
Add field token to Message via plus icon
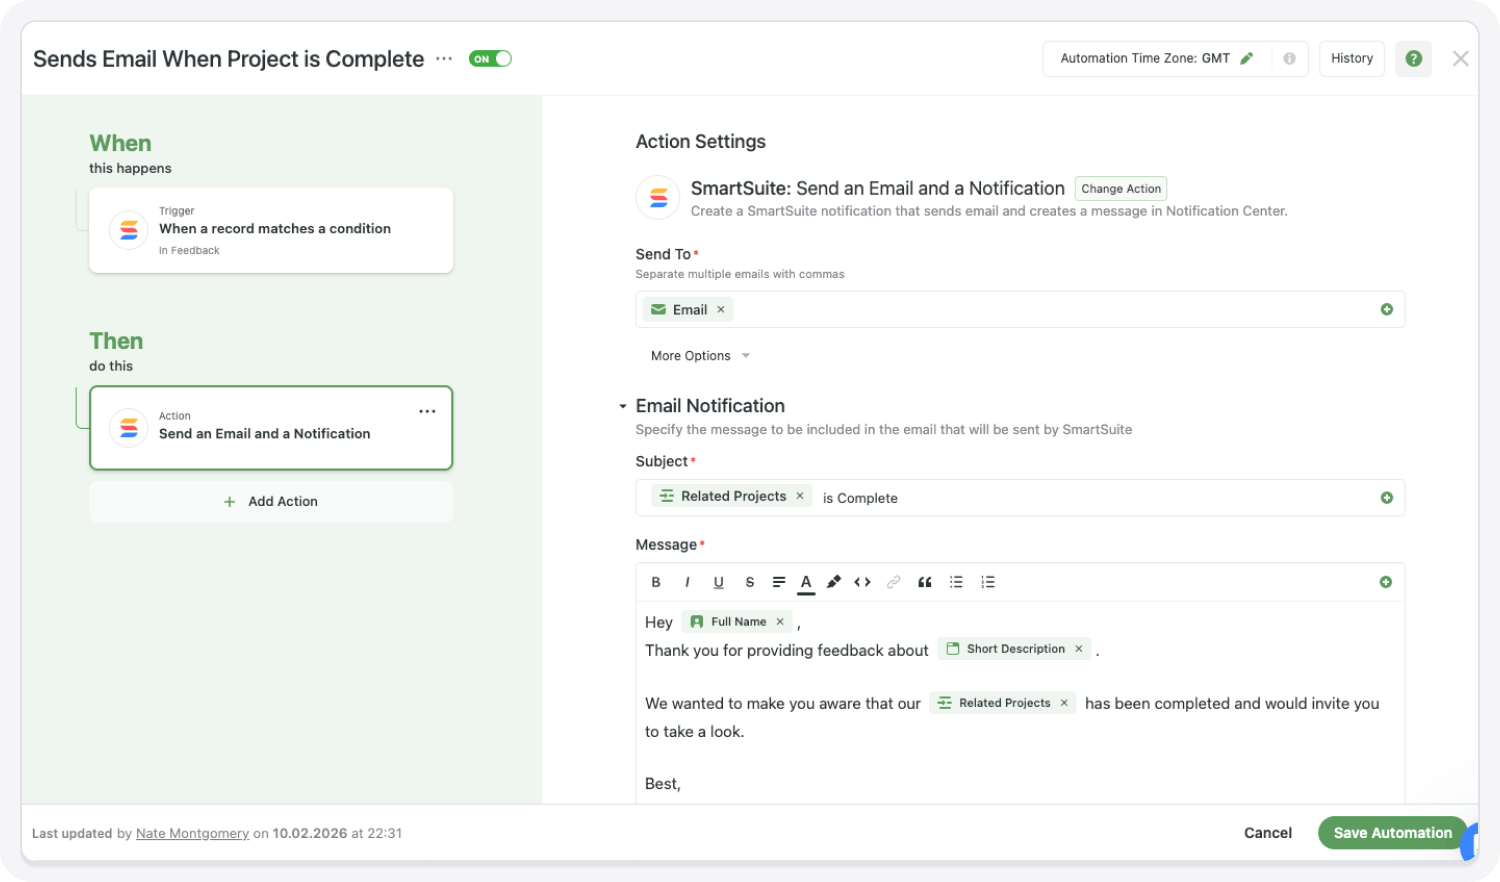pyautogui.click(x=1386, y=582)
